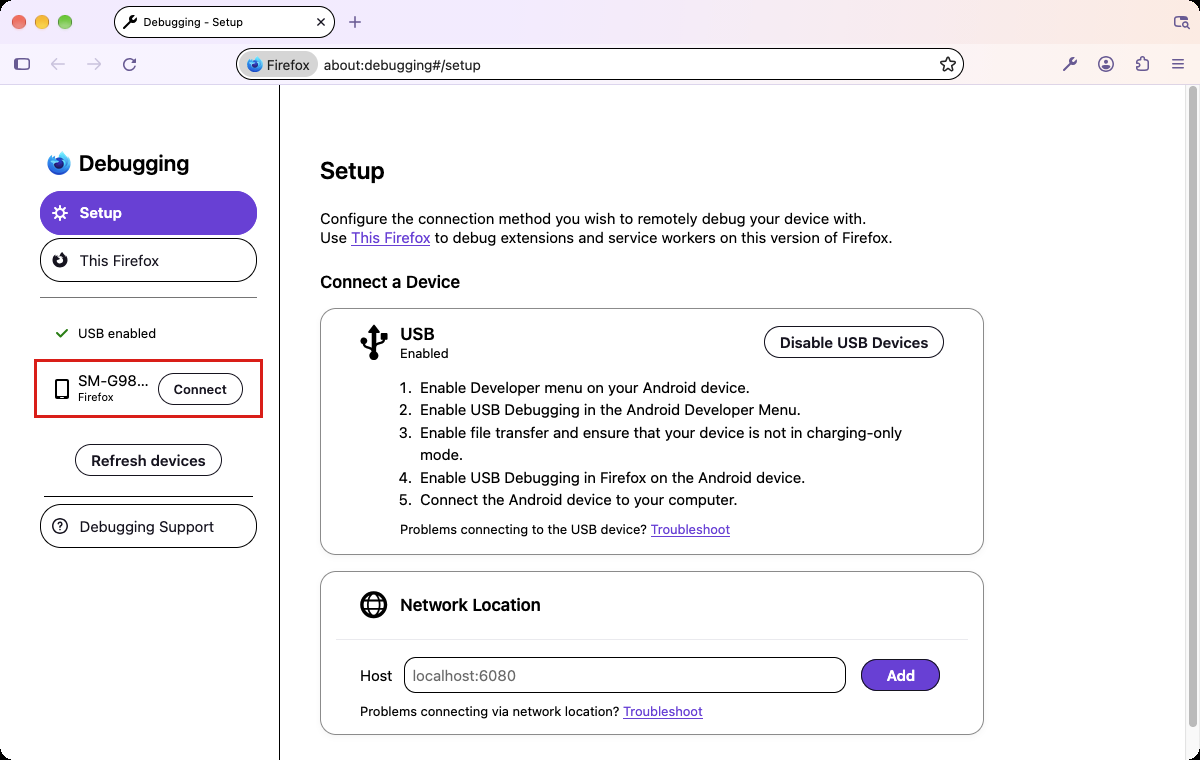1200x760 pixels.
Task: Click the Network Location globe icon
Action: (x=373, y=605)
